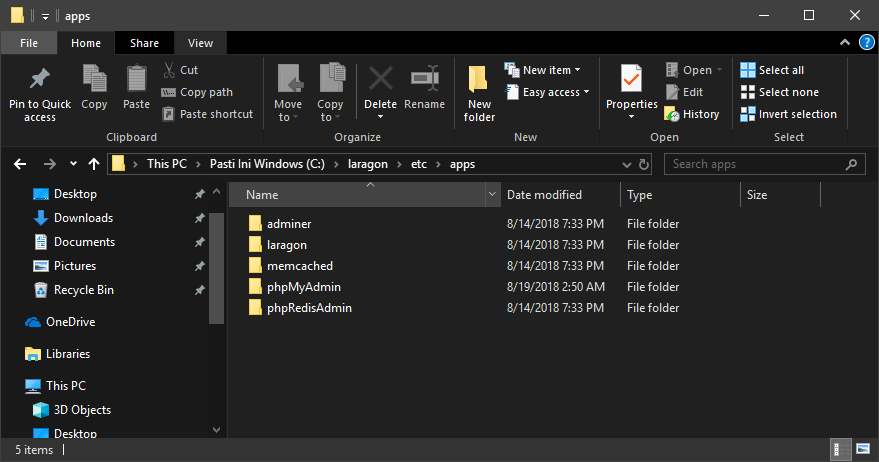Screen dimensions: 879x462
Task: Click the Paste ribbon icon
Action: 136,78
